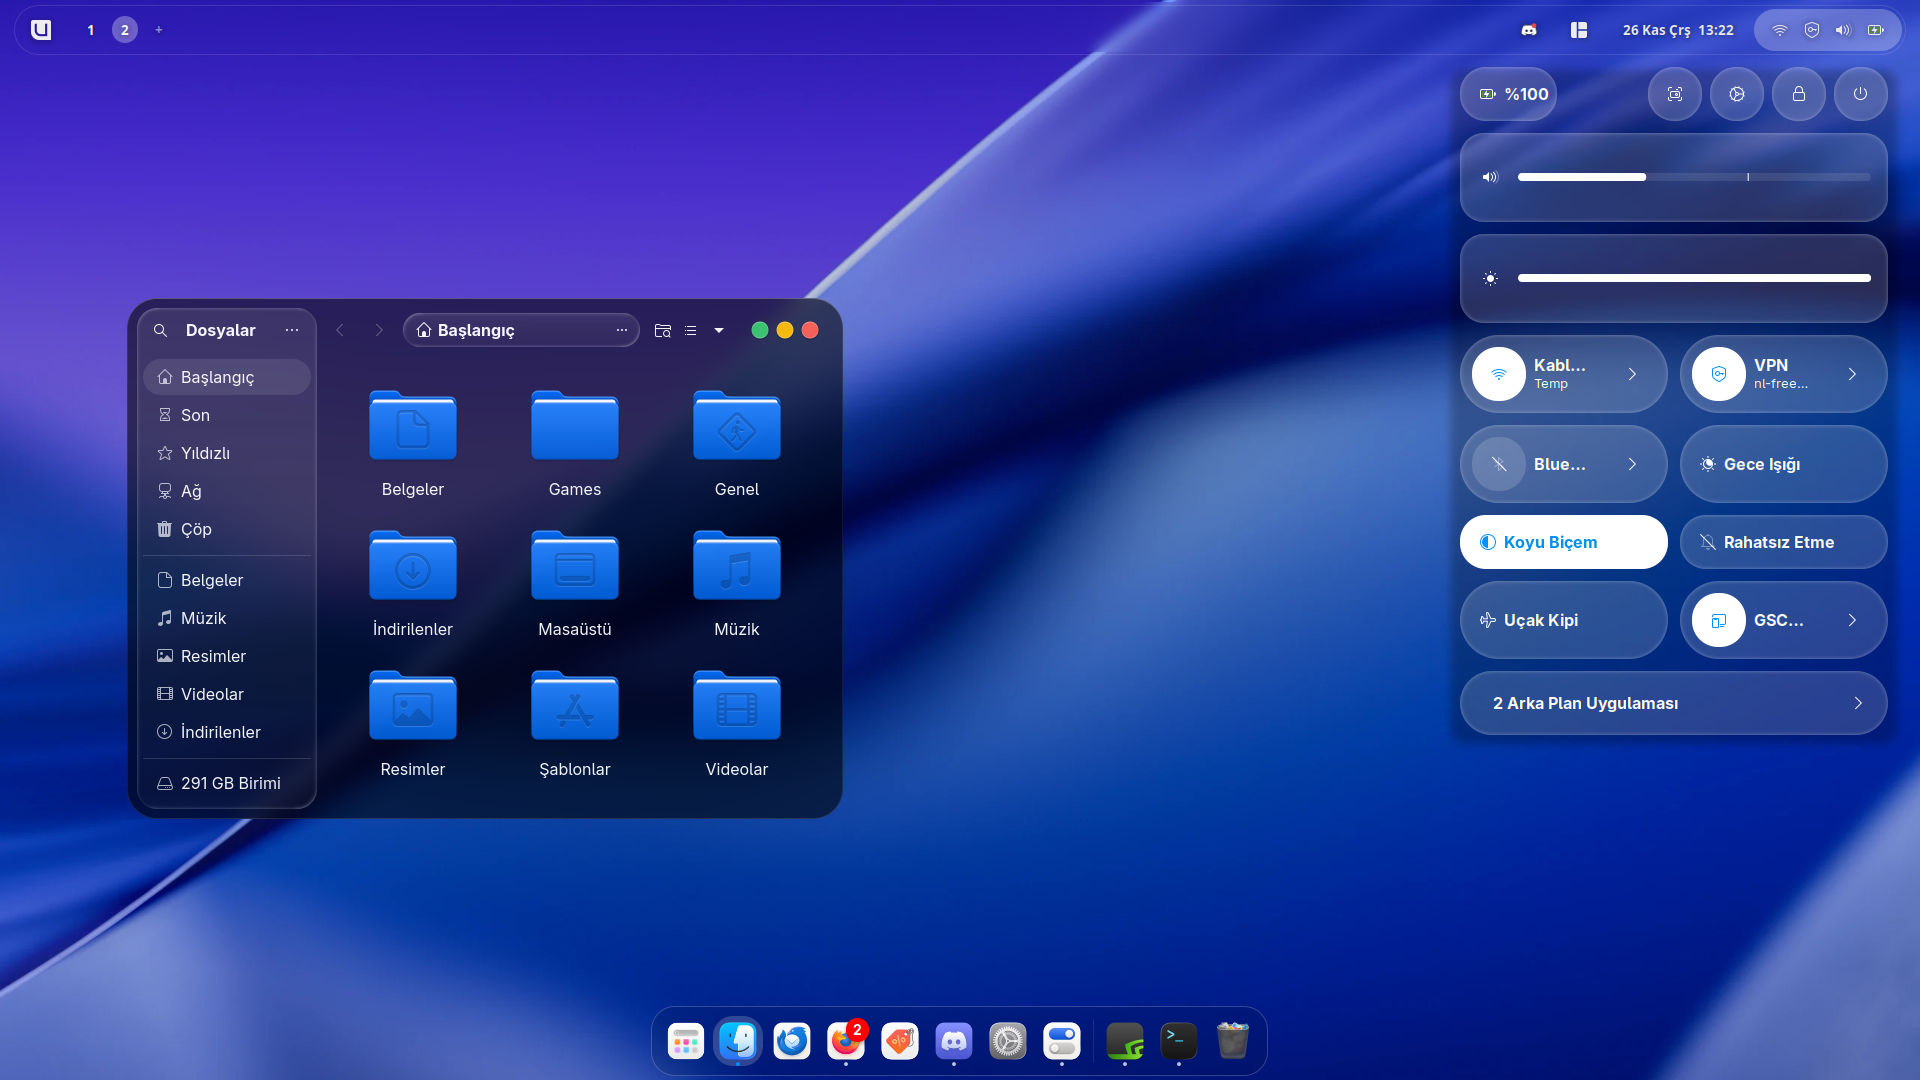Turn on Uçak Kipi
The image size is (1920, 1080).
point(1563,620)
